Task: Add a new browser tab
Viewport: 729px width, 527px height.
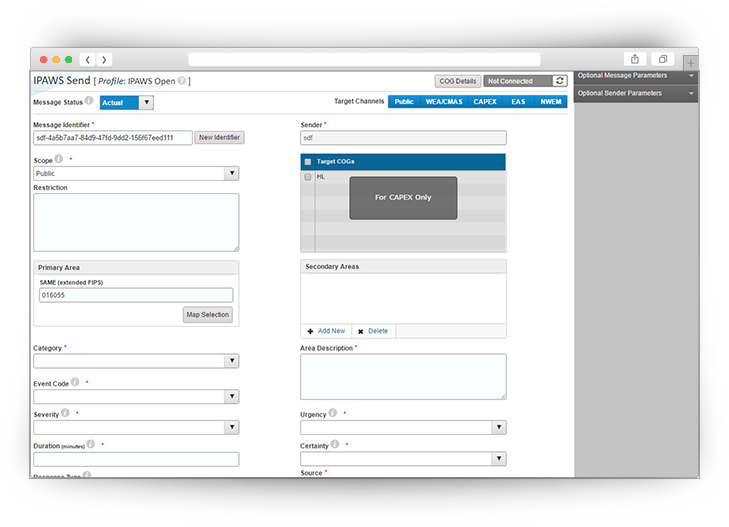Action: (x=690, y=63)
